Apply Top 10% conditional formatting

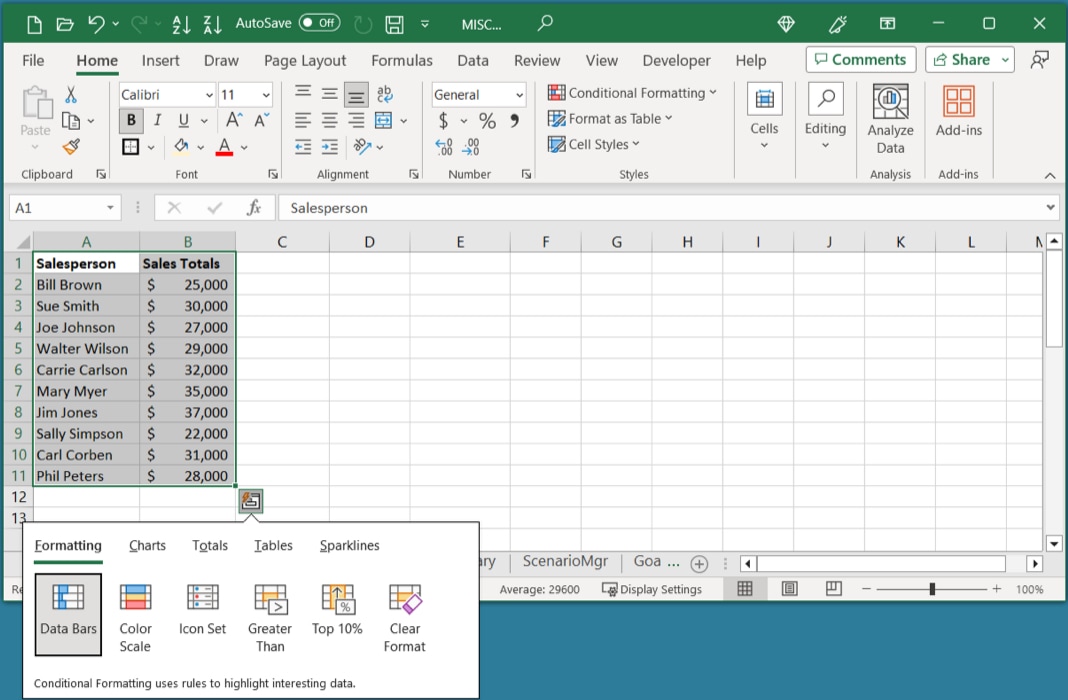point(337,610)
